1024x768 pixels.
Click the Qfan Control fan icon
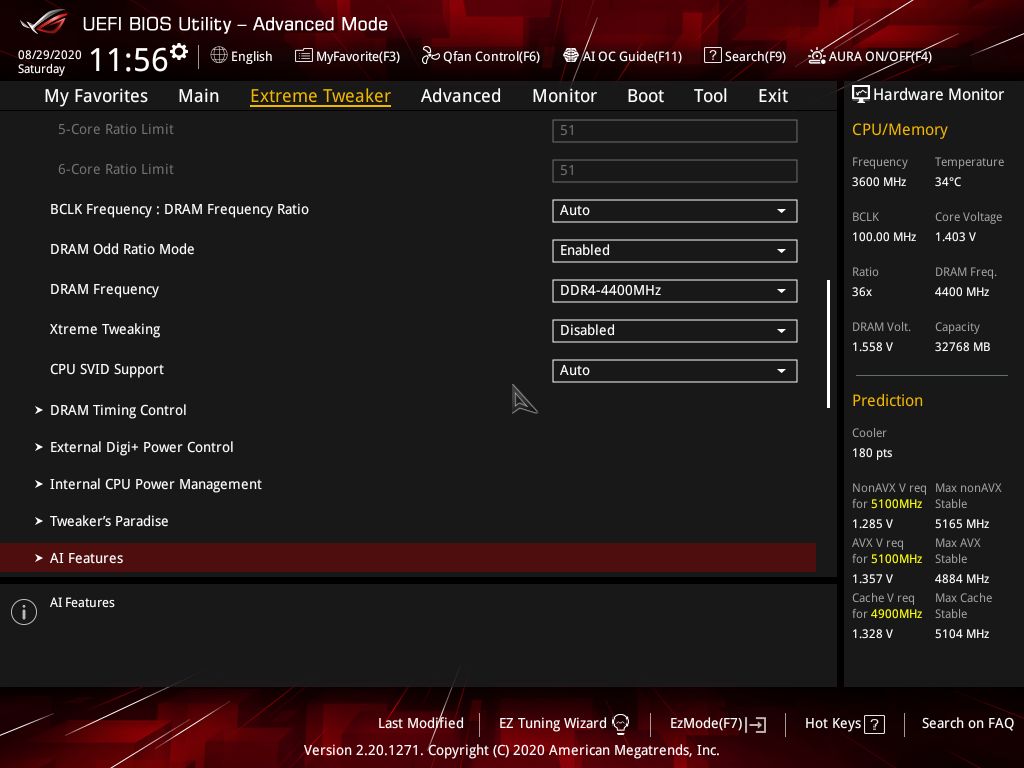tap(430, 56)
